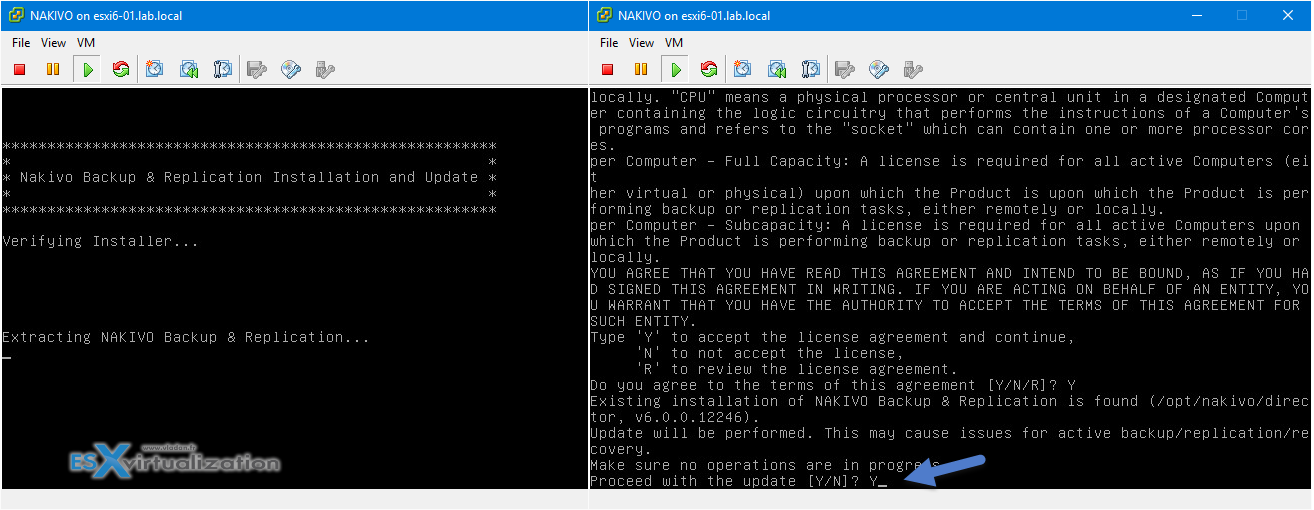Viewport: 1314px width, 510px height.
Task: Open View menu in right NAKIVO window
Action: [x=642, y=43]
